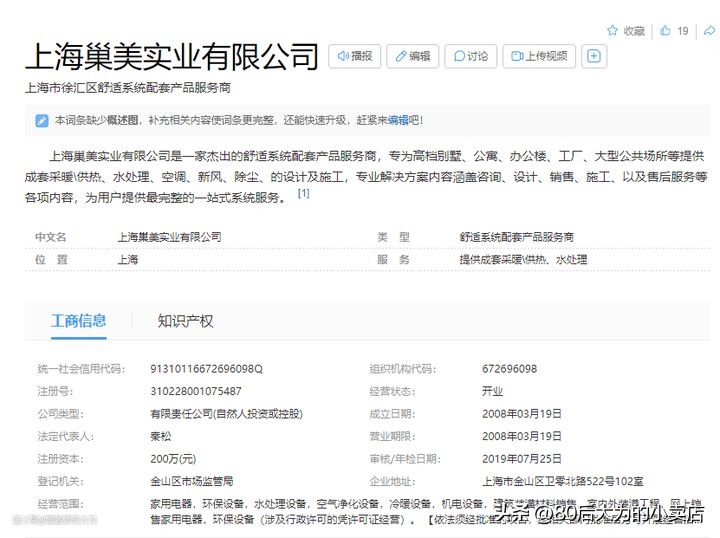Click the 审核/年检日期 label

pos(405,459)
